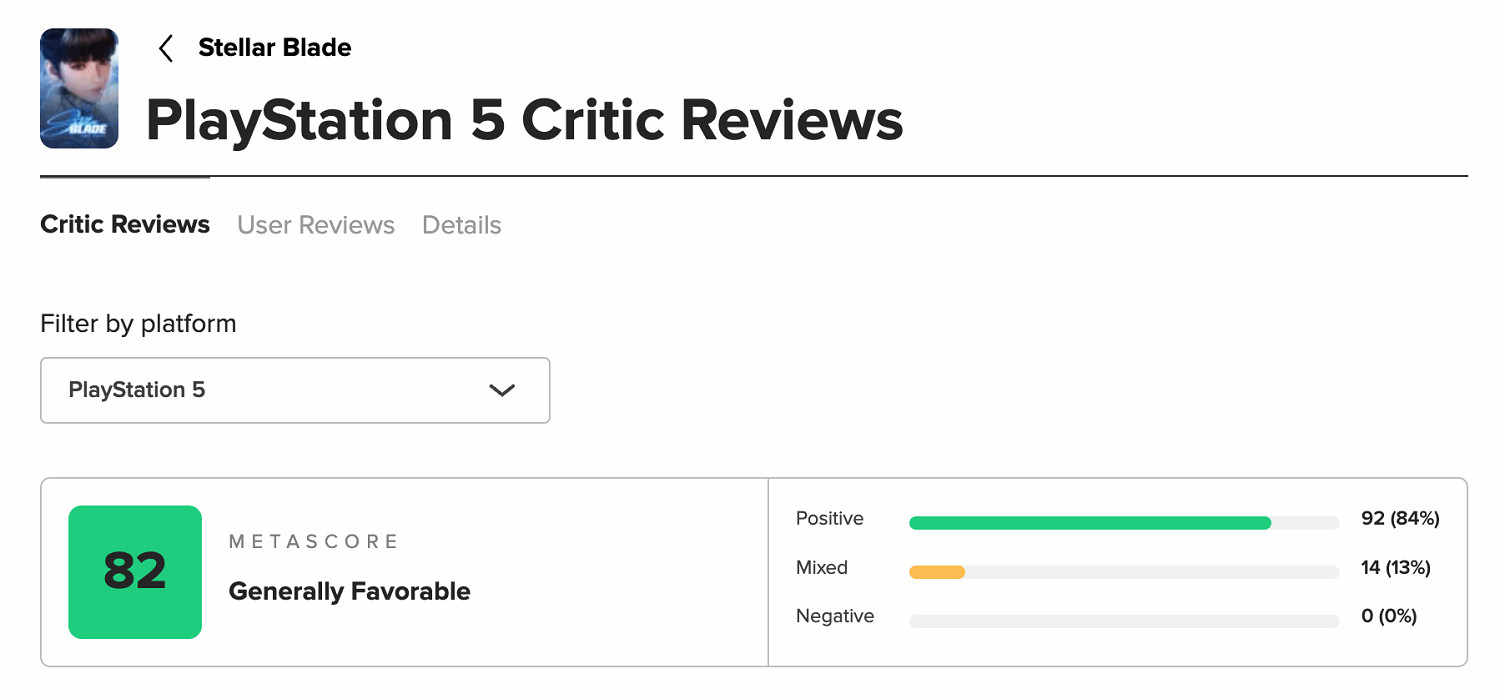This screenshot has width=1500, height=699.
Task: Click the Generally Favorable rating text
Action: pyautogui.click(x=350, y=591)
